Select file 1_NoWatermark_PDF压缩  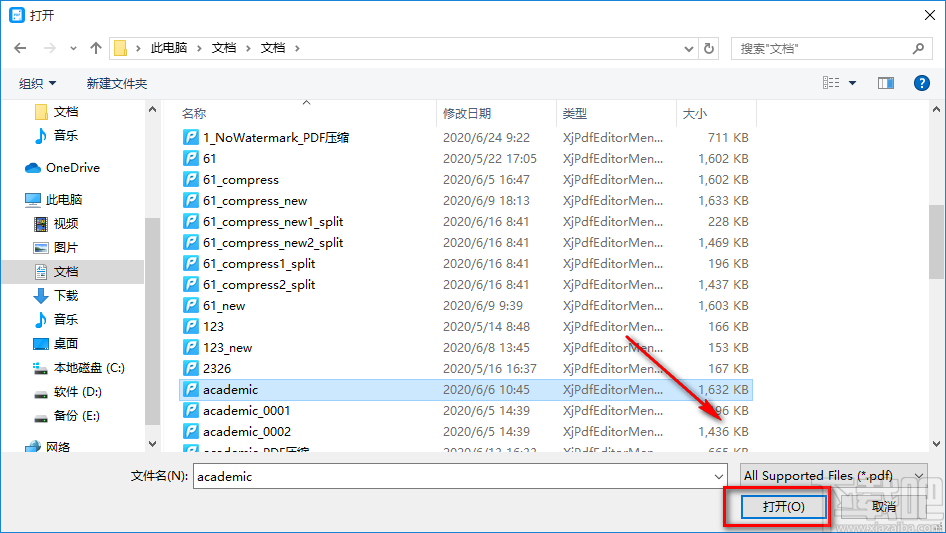coord(276,138)
